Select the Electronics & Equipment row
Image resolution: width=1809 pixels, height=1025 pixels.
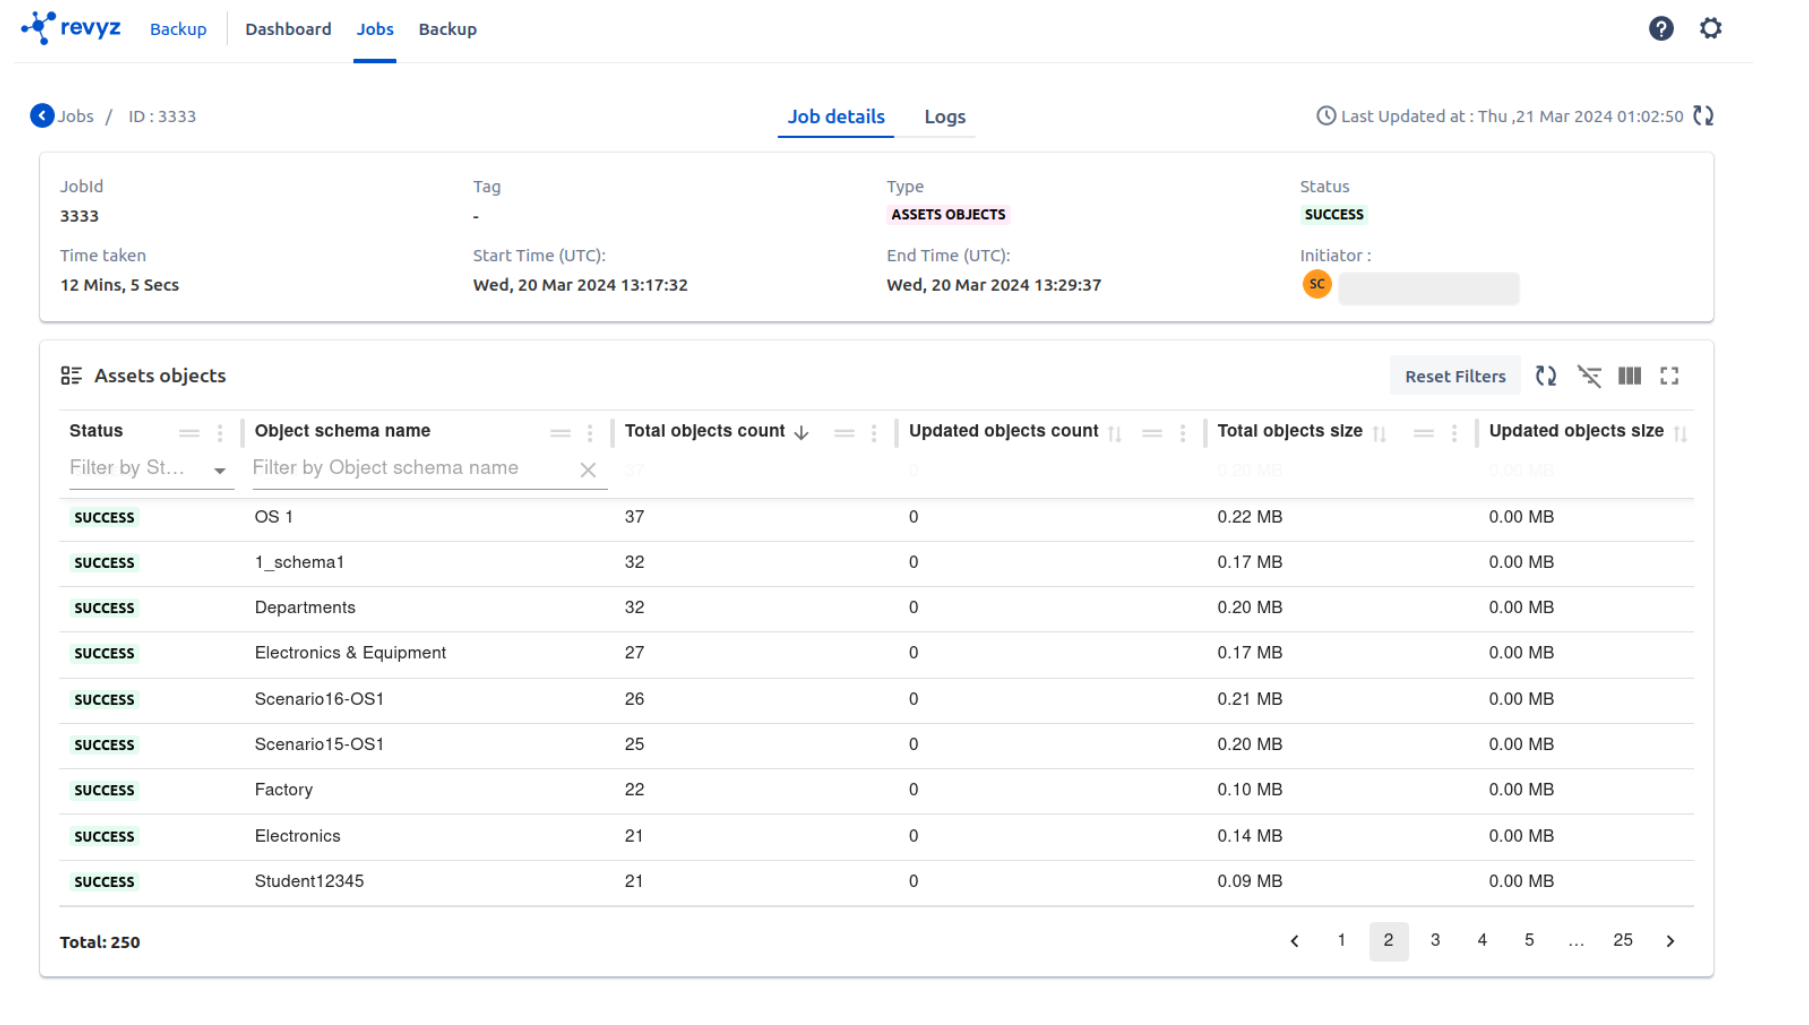350,653
